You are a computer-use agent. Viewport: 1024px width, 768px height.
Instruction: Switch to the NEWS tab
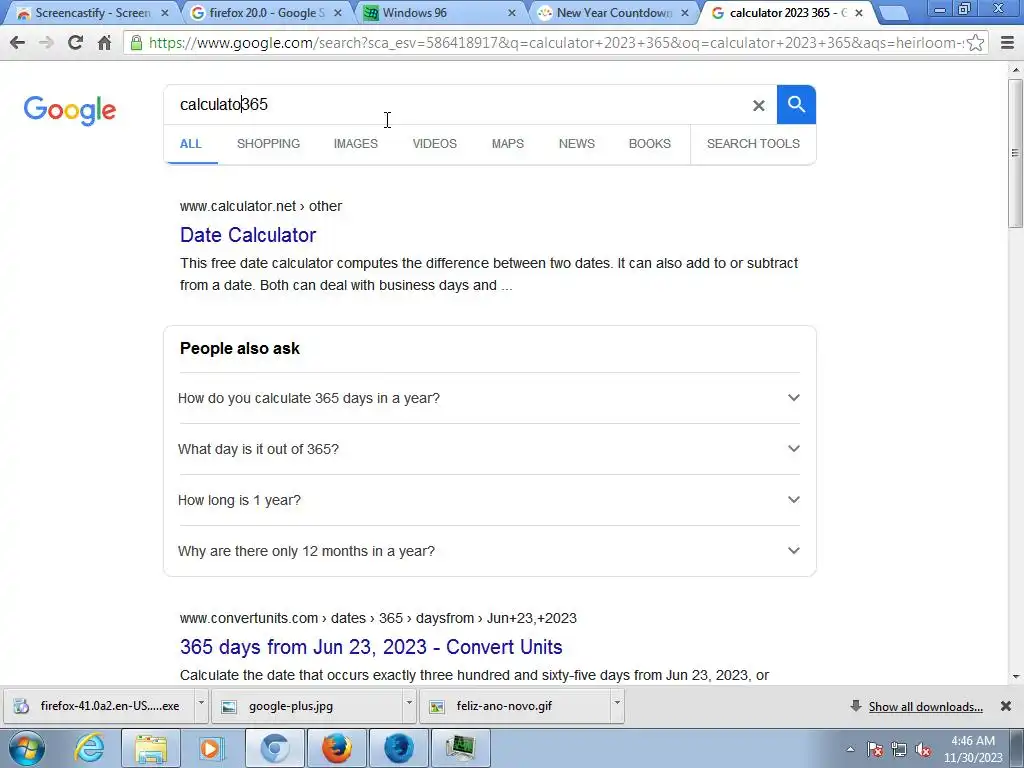tap(577, 144)
